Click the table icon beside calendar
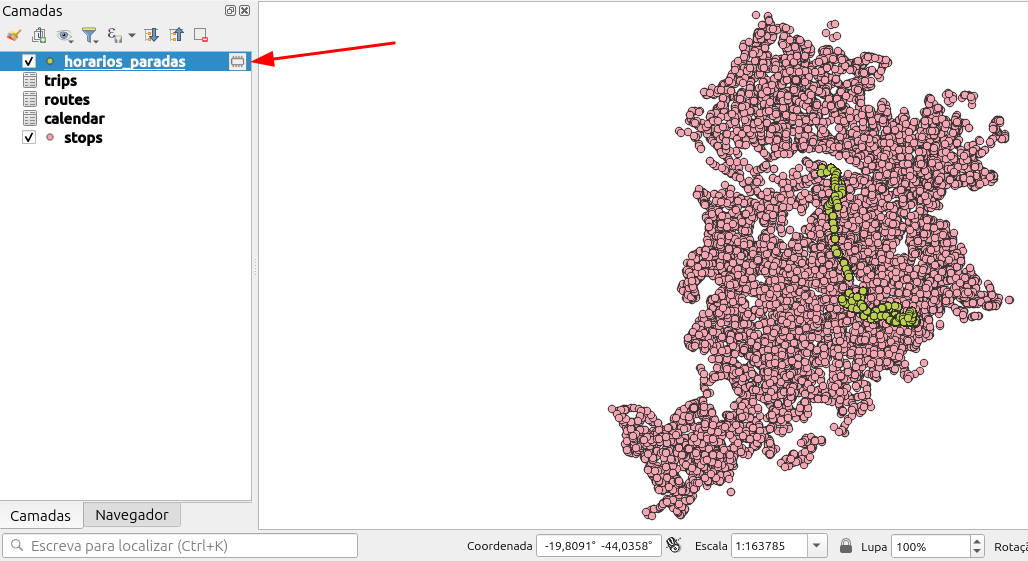 point(30,118)
